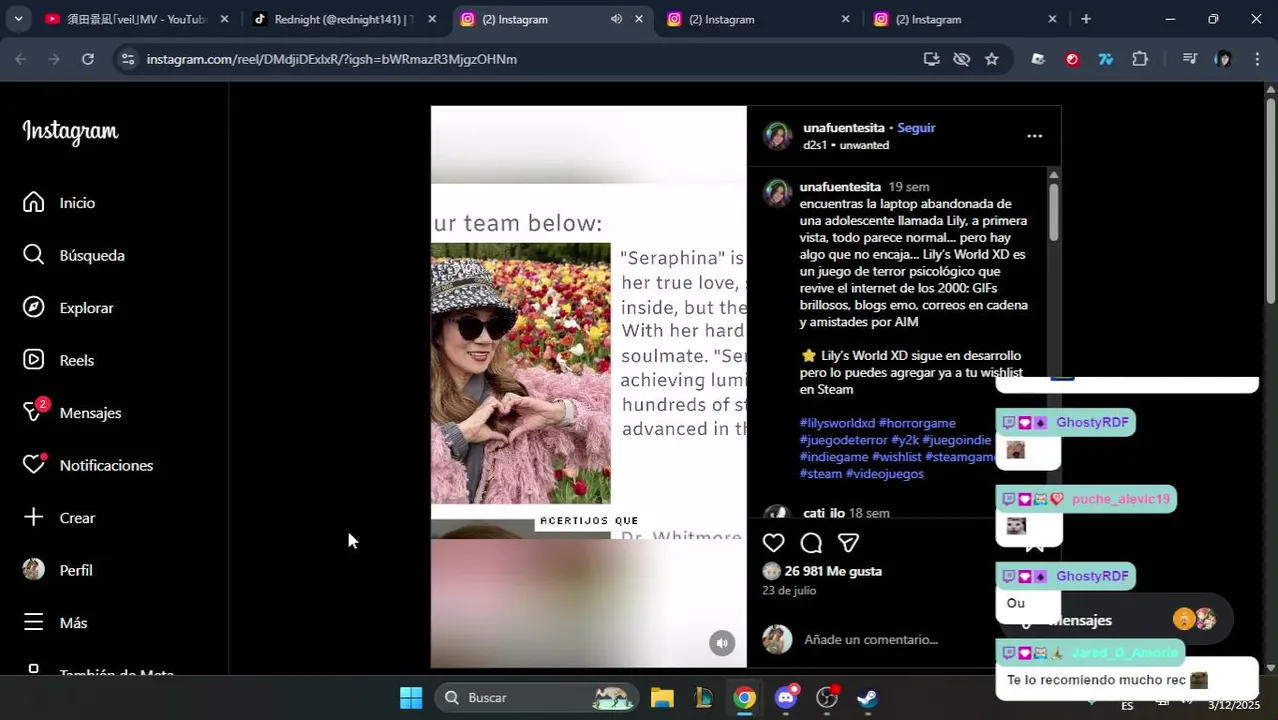Switch to the YouTube veil MV tab
This screenshot has height=720, width=1278.
coord(136,19)
